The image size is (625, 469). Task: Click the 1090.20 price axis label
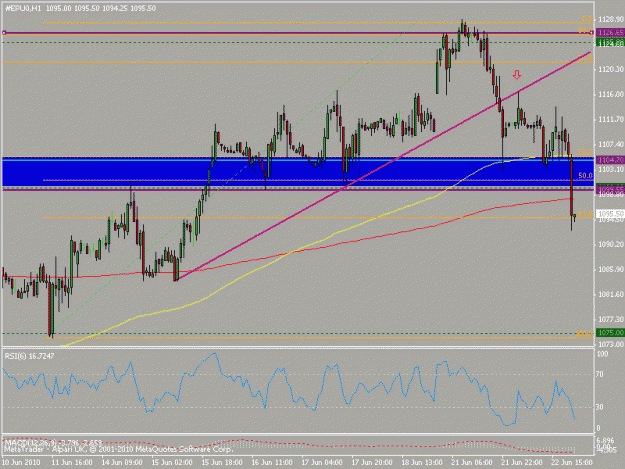(611, 244)
